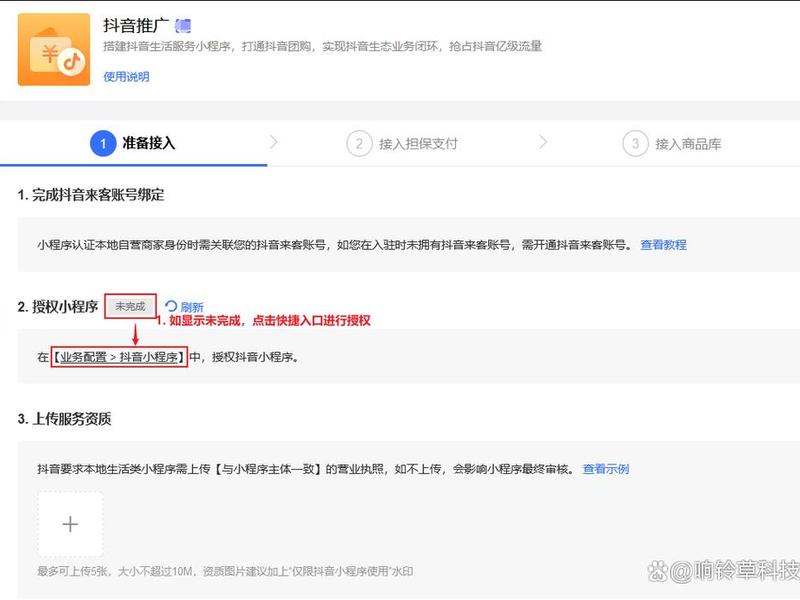Click upload hint text 最多可上传5张
This screenshot has height=600, width=800.
coord(72,570)
